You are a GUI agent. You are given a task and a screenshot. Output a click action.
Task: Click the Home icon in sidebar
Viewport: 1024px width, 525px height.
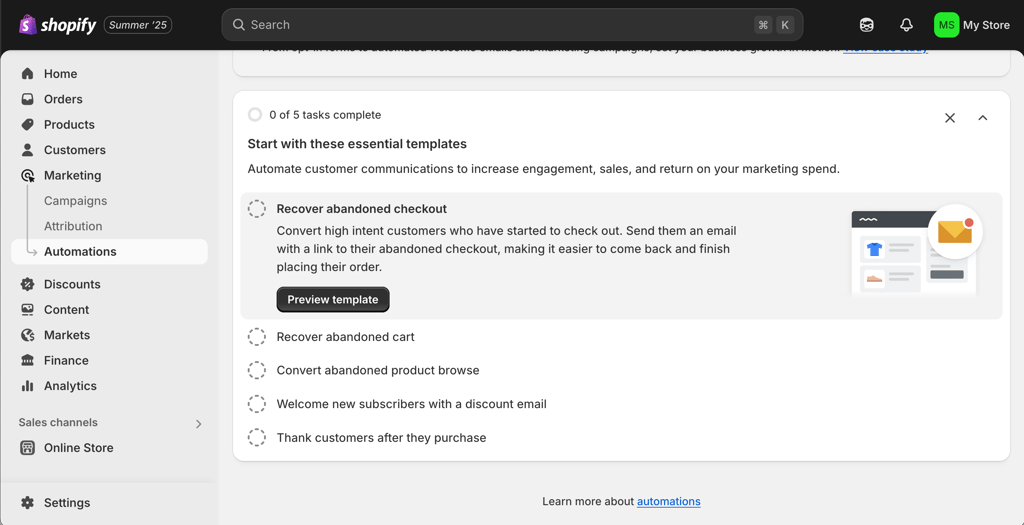pyautogui.click(x=27, y=74)
